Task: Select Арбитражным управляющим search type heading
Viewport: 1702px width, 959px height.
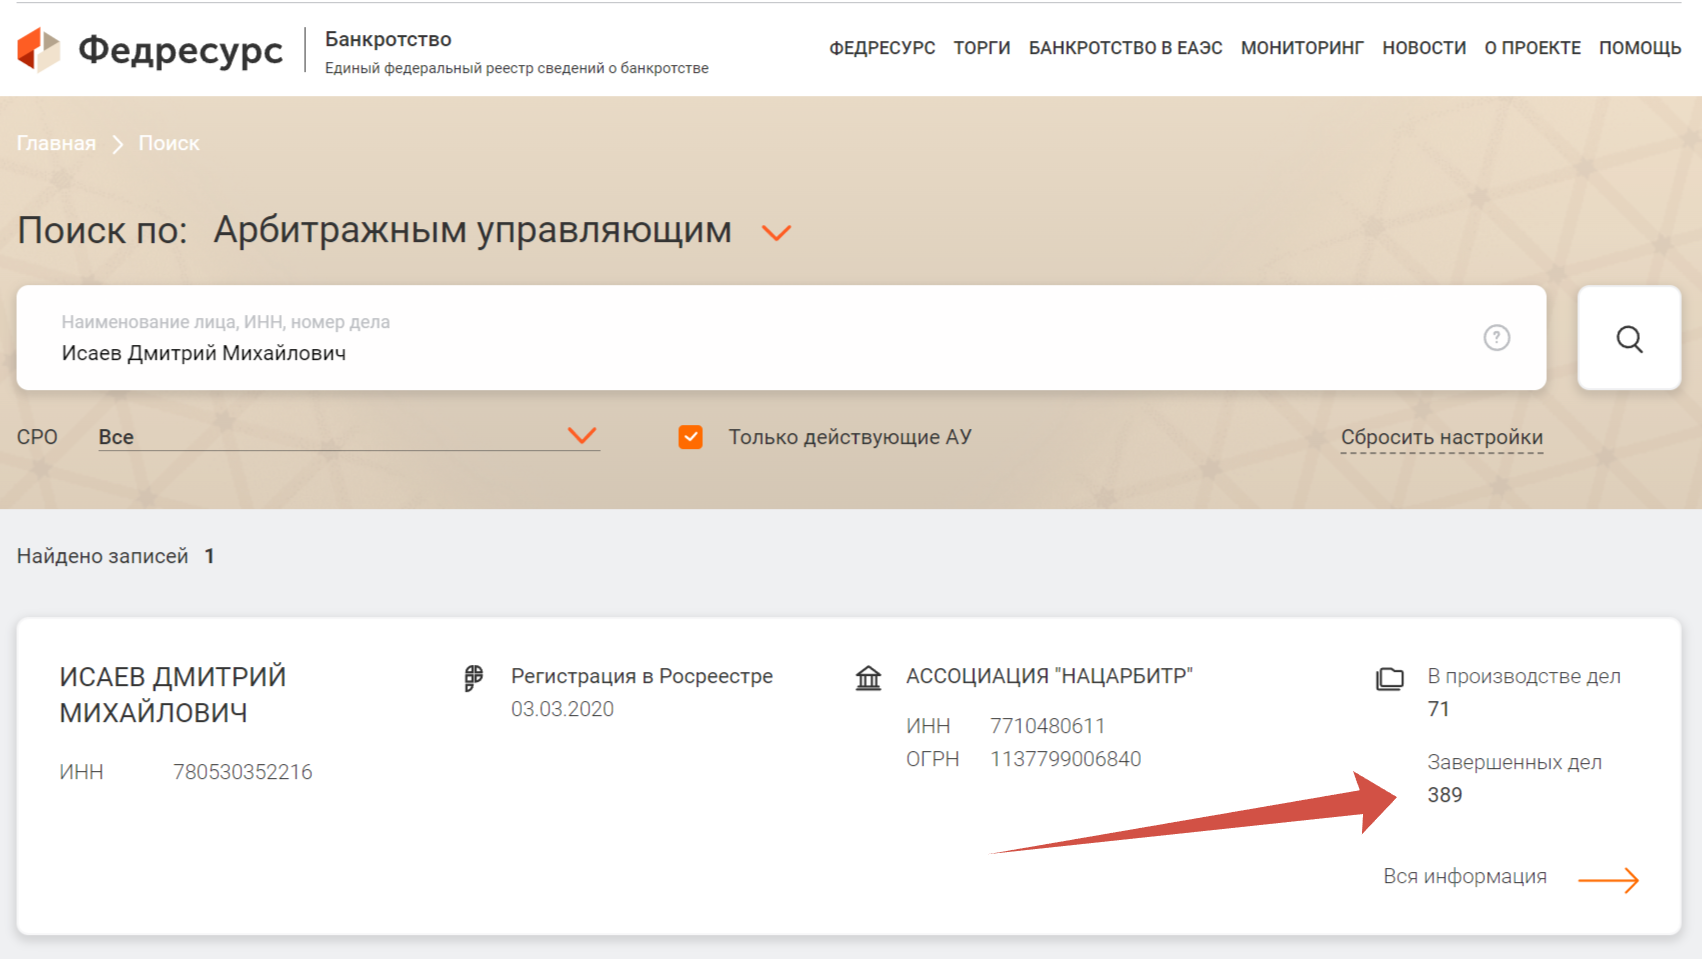Action: 473,230
